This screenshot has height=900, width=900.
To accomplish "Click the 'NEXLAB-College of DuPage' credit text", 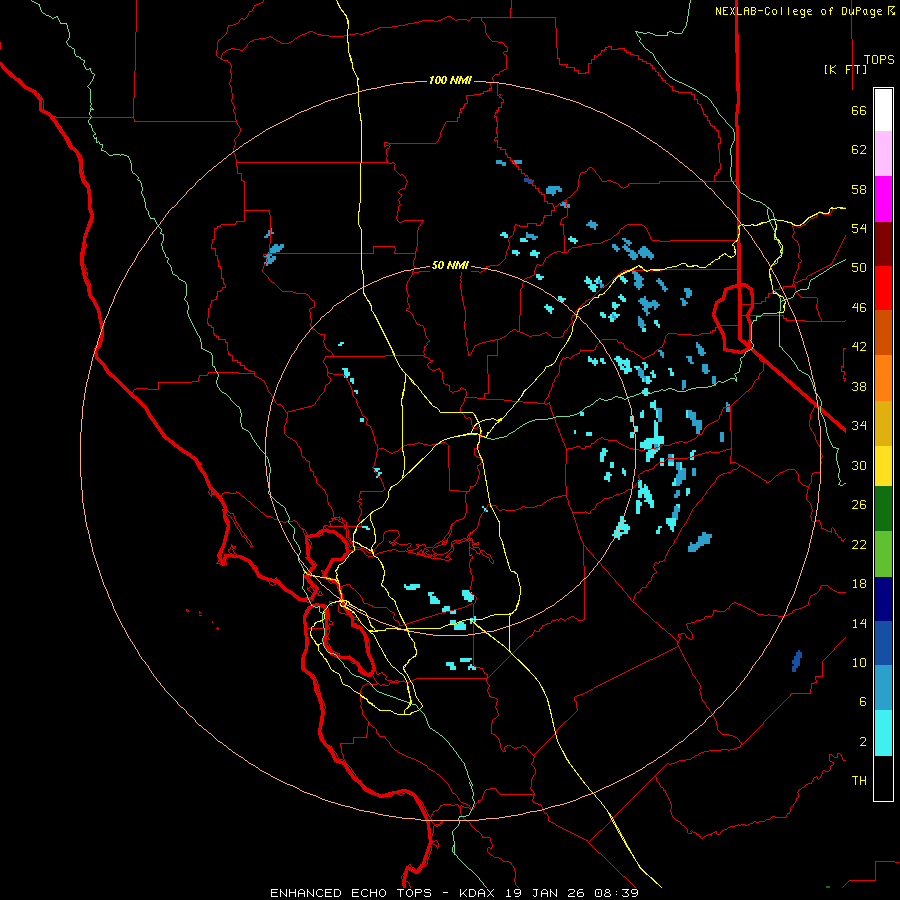I will 798,11.
